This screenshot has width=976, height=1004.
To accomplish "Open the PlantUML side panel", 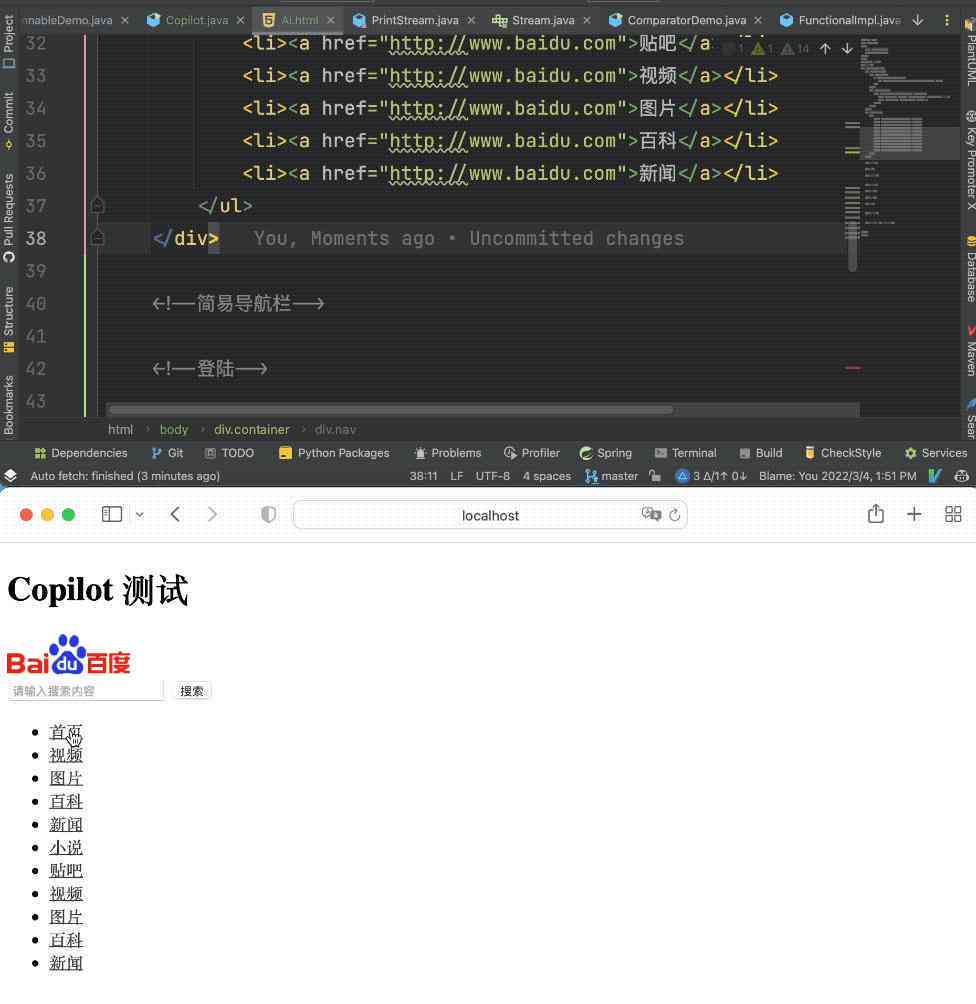I will (970, 51).
